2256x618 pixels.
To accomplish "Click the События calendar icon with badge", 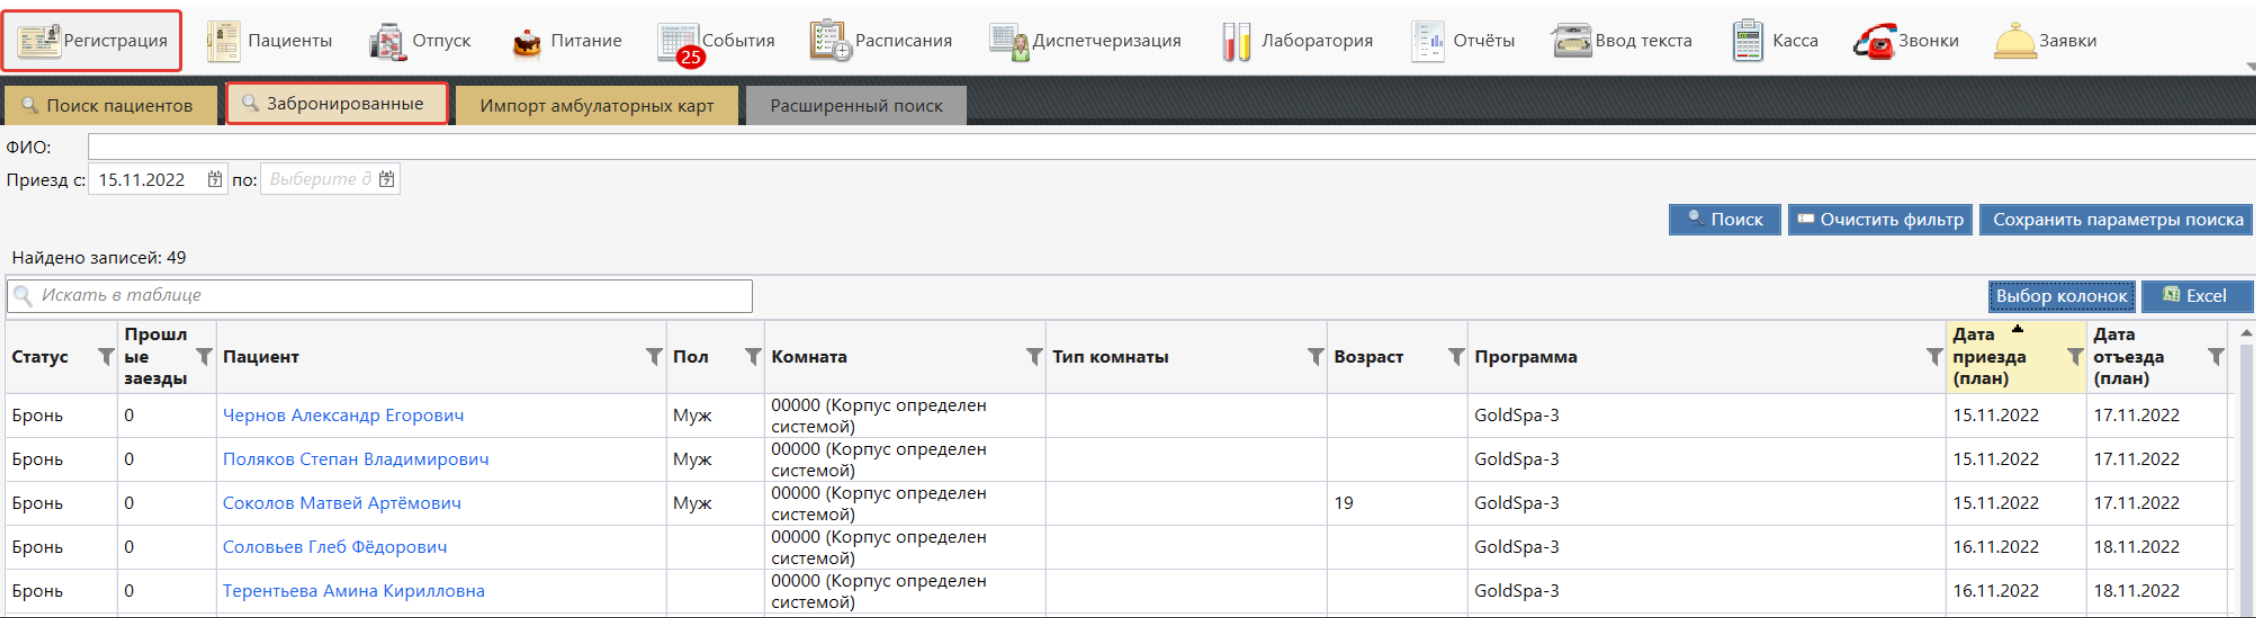I will [x=678, y=42].
